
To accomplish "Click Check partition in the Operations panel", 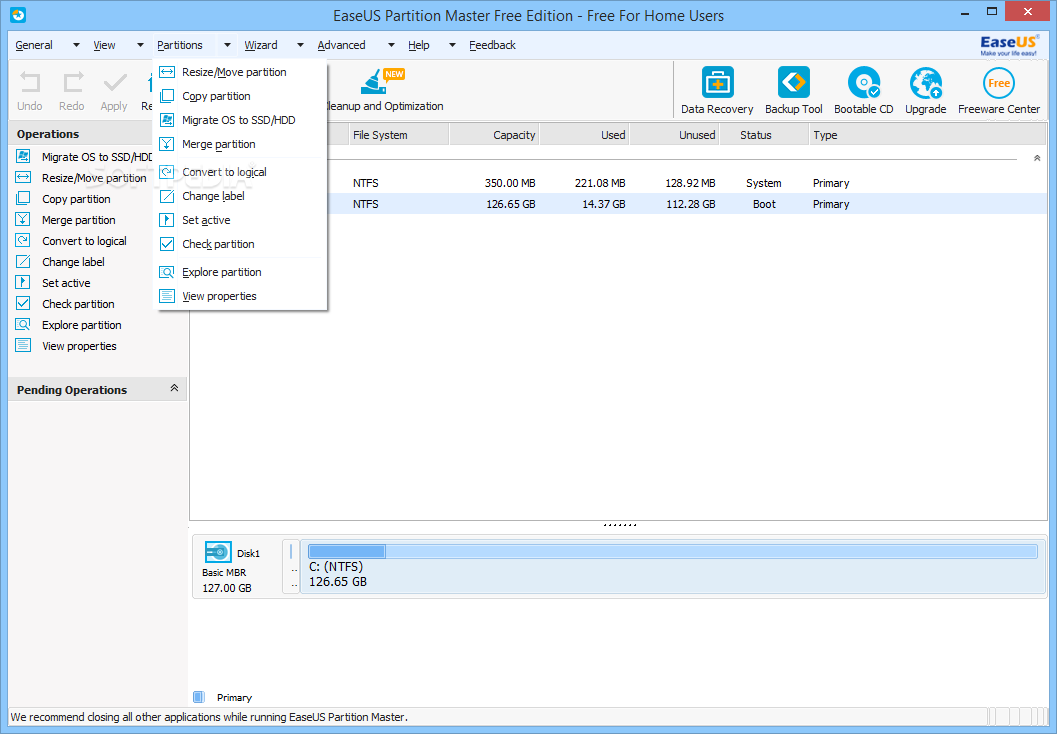I will (x=78, y=303).
